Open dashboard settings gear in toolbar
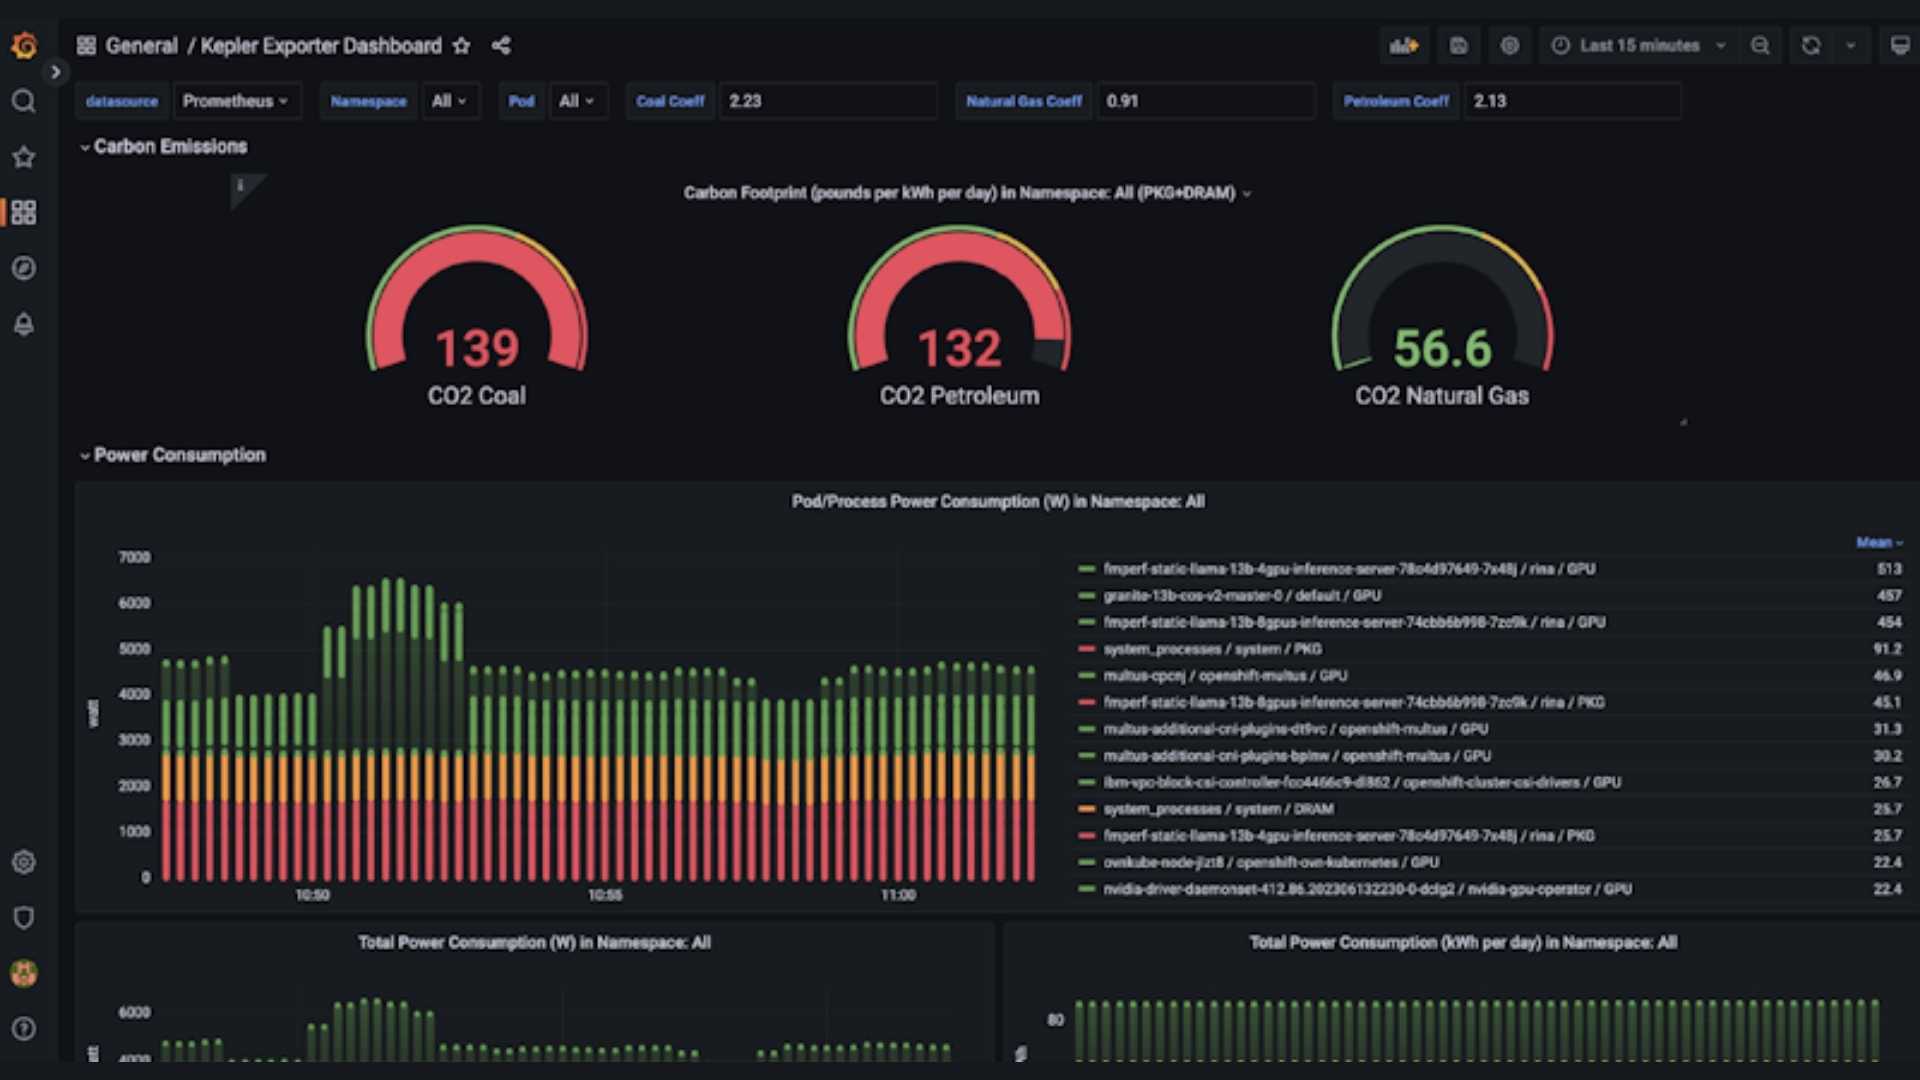This screenshot has height=1080, width=1920. point(1510,46)
